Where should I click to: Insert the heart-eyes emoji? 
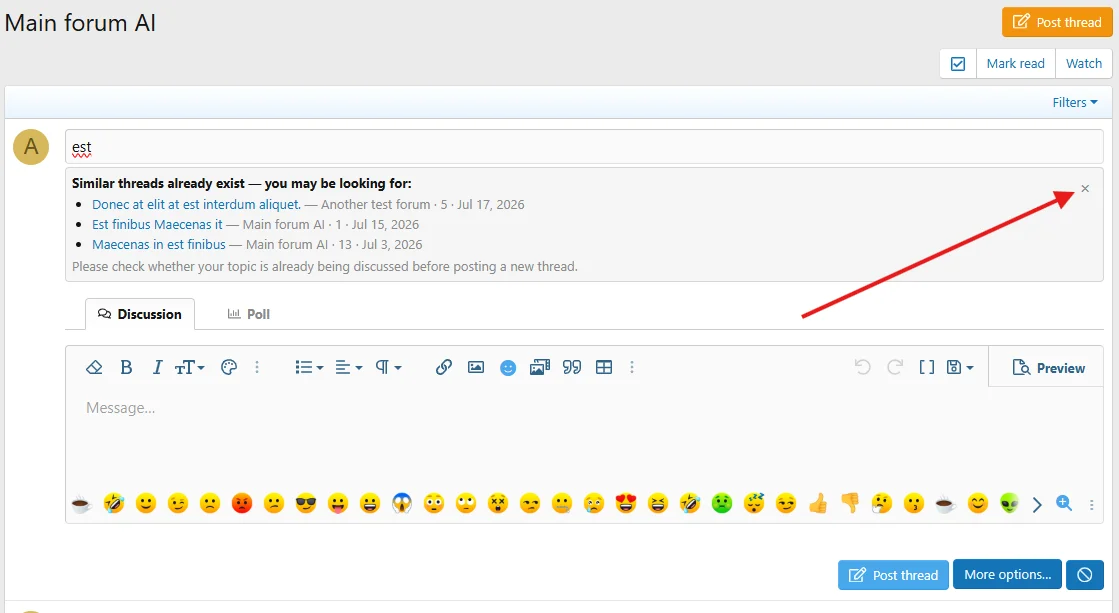tap(626, 505)
